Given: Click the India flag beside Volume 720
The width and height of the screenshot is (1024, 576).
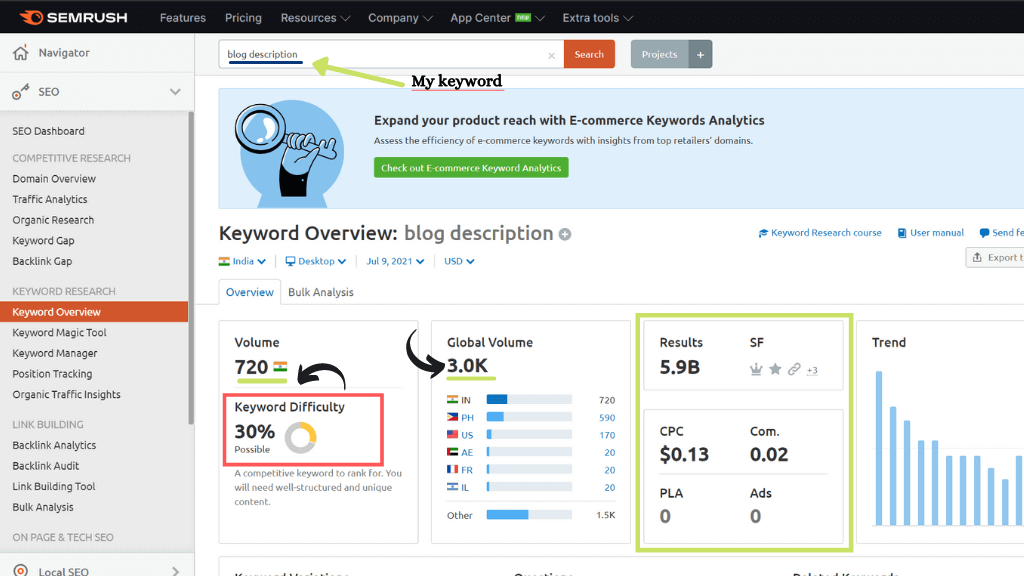Looking at the screenshot, I should click(x=280, y=367).
